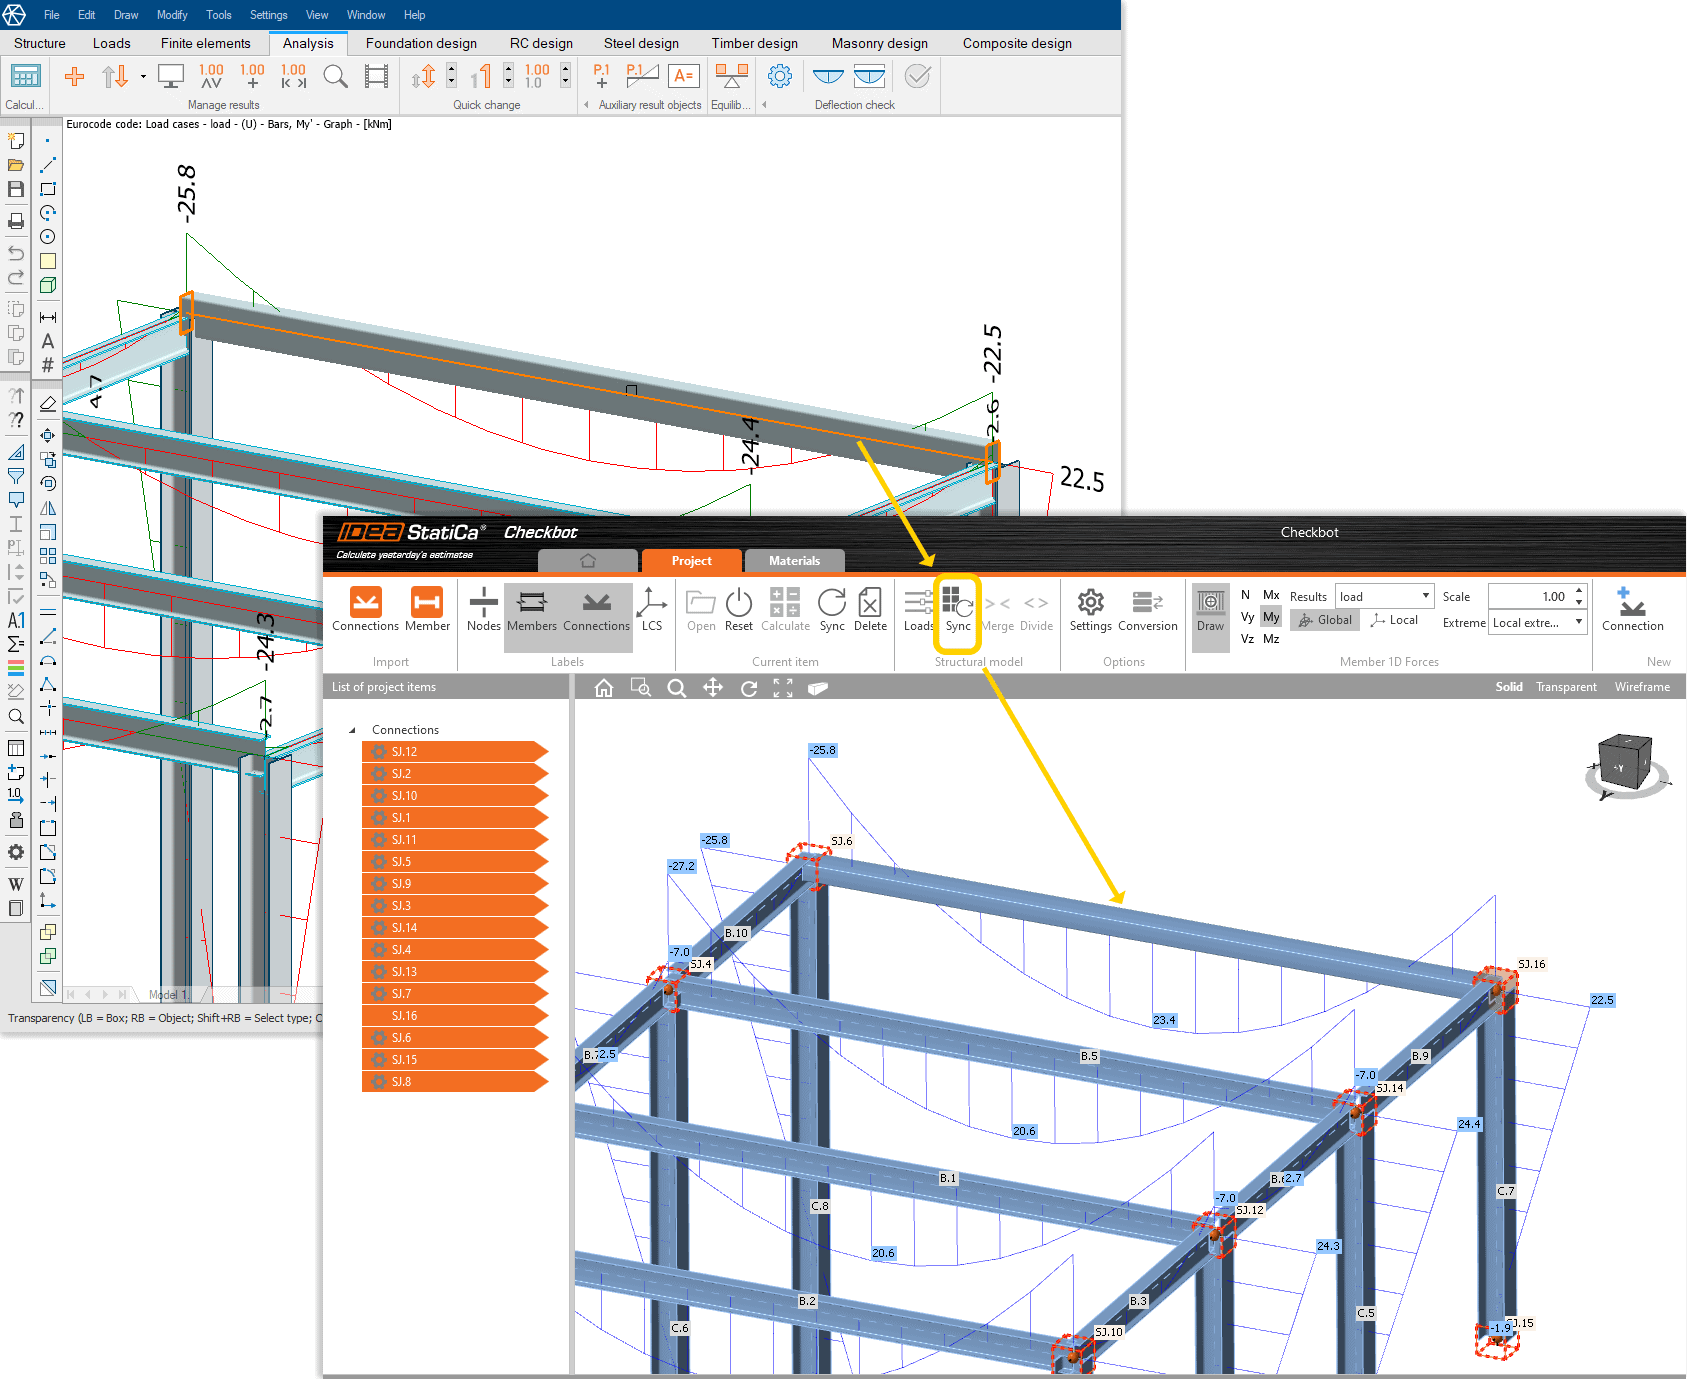
Task: Select the Vy force component
Action: (1247, 617)
